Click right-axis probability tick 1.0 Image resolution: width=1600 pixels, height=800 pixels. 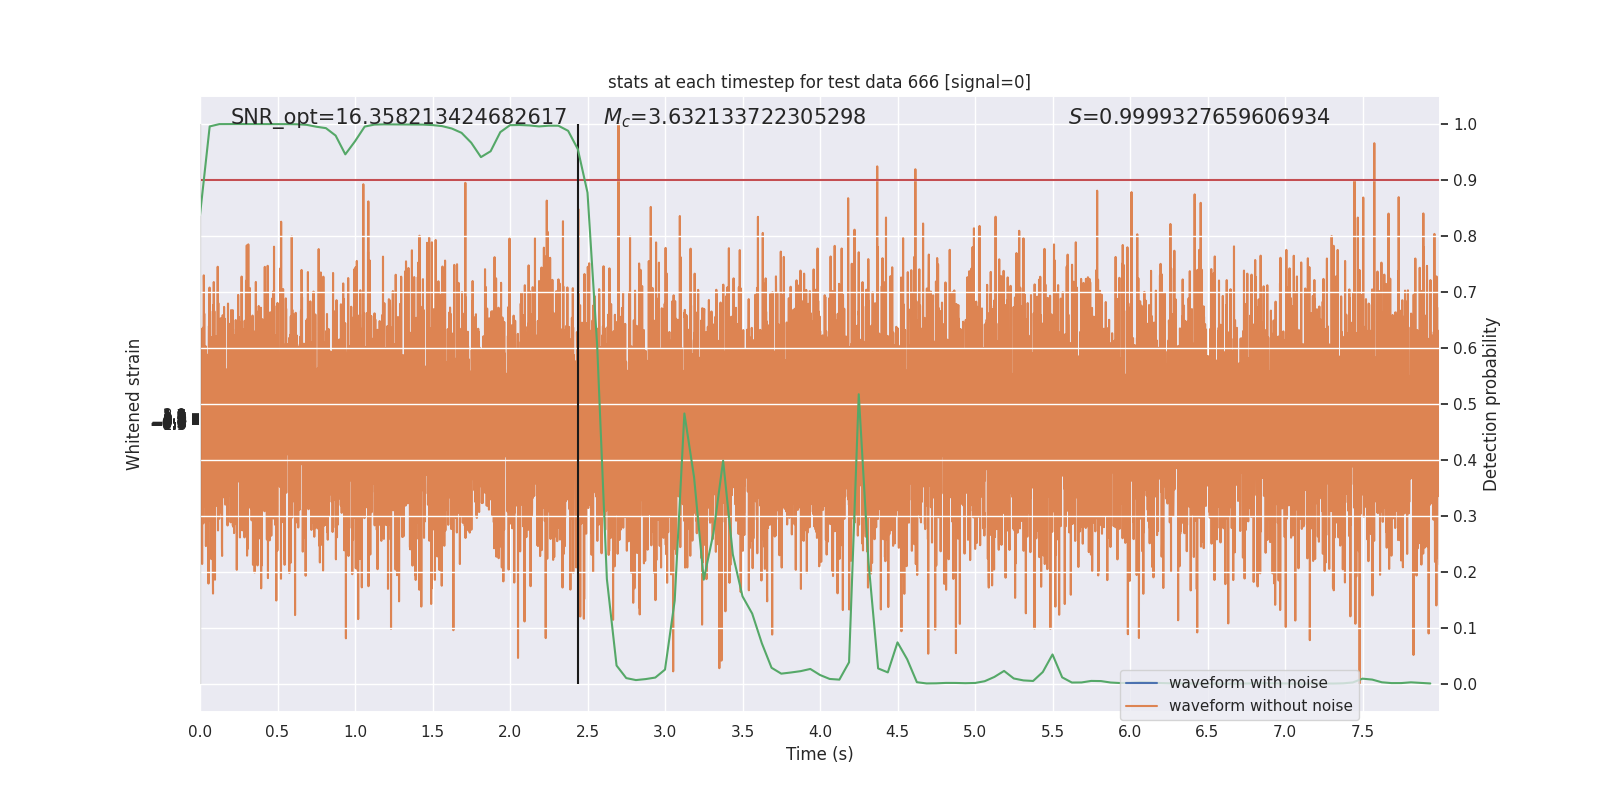coord(1465,125)
